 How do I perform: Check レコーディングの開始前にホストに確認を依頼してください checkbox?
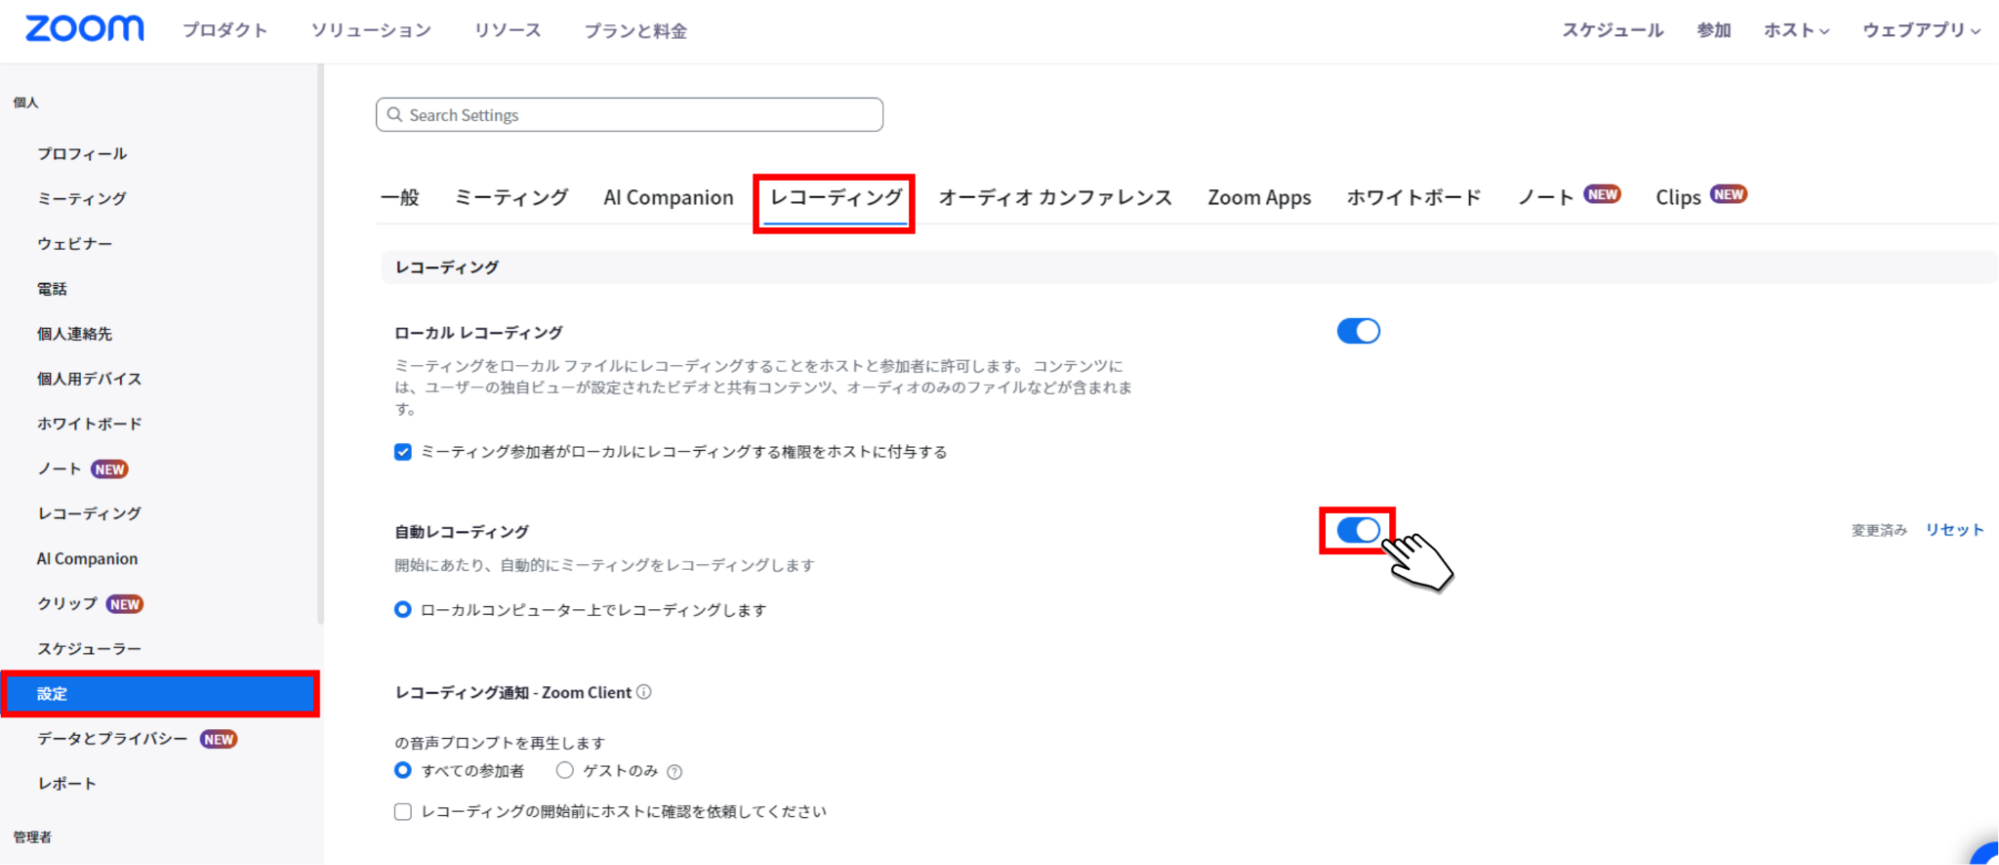point(403,812)
